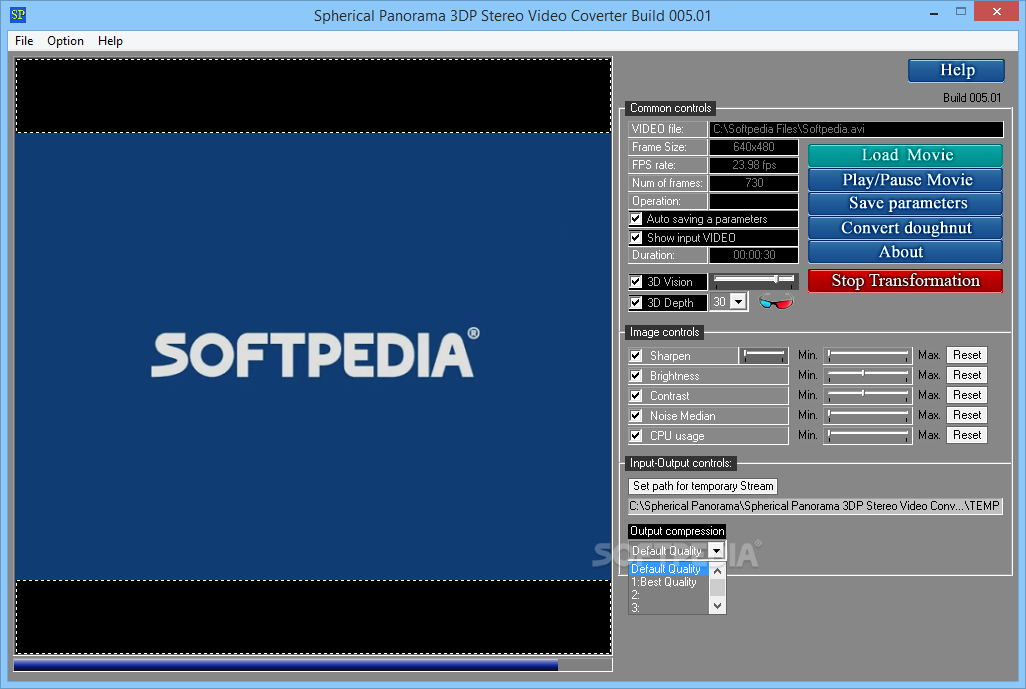The width and height of the screenshot is (1026, 689).
Task: Toggle Auto saving a parameters checkbox
Action: pos(636,219)
